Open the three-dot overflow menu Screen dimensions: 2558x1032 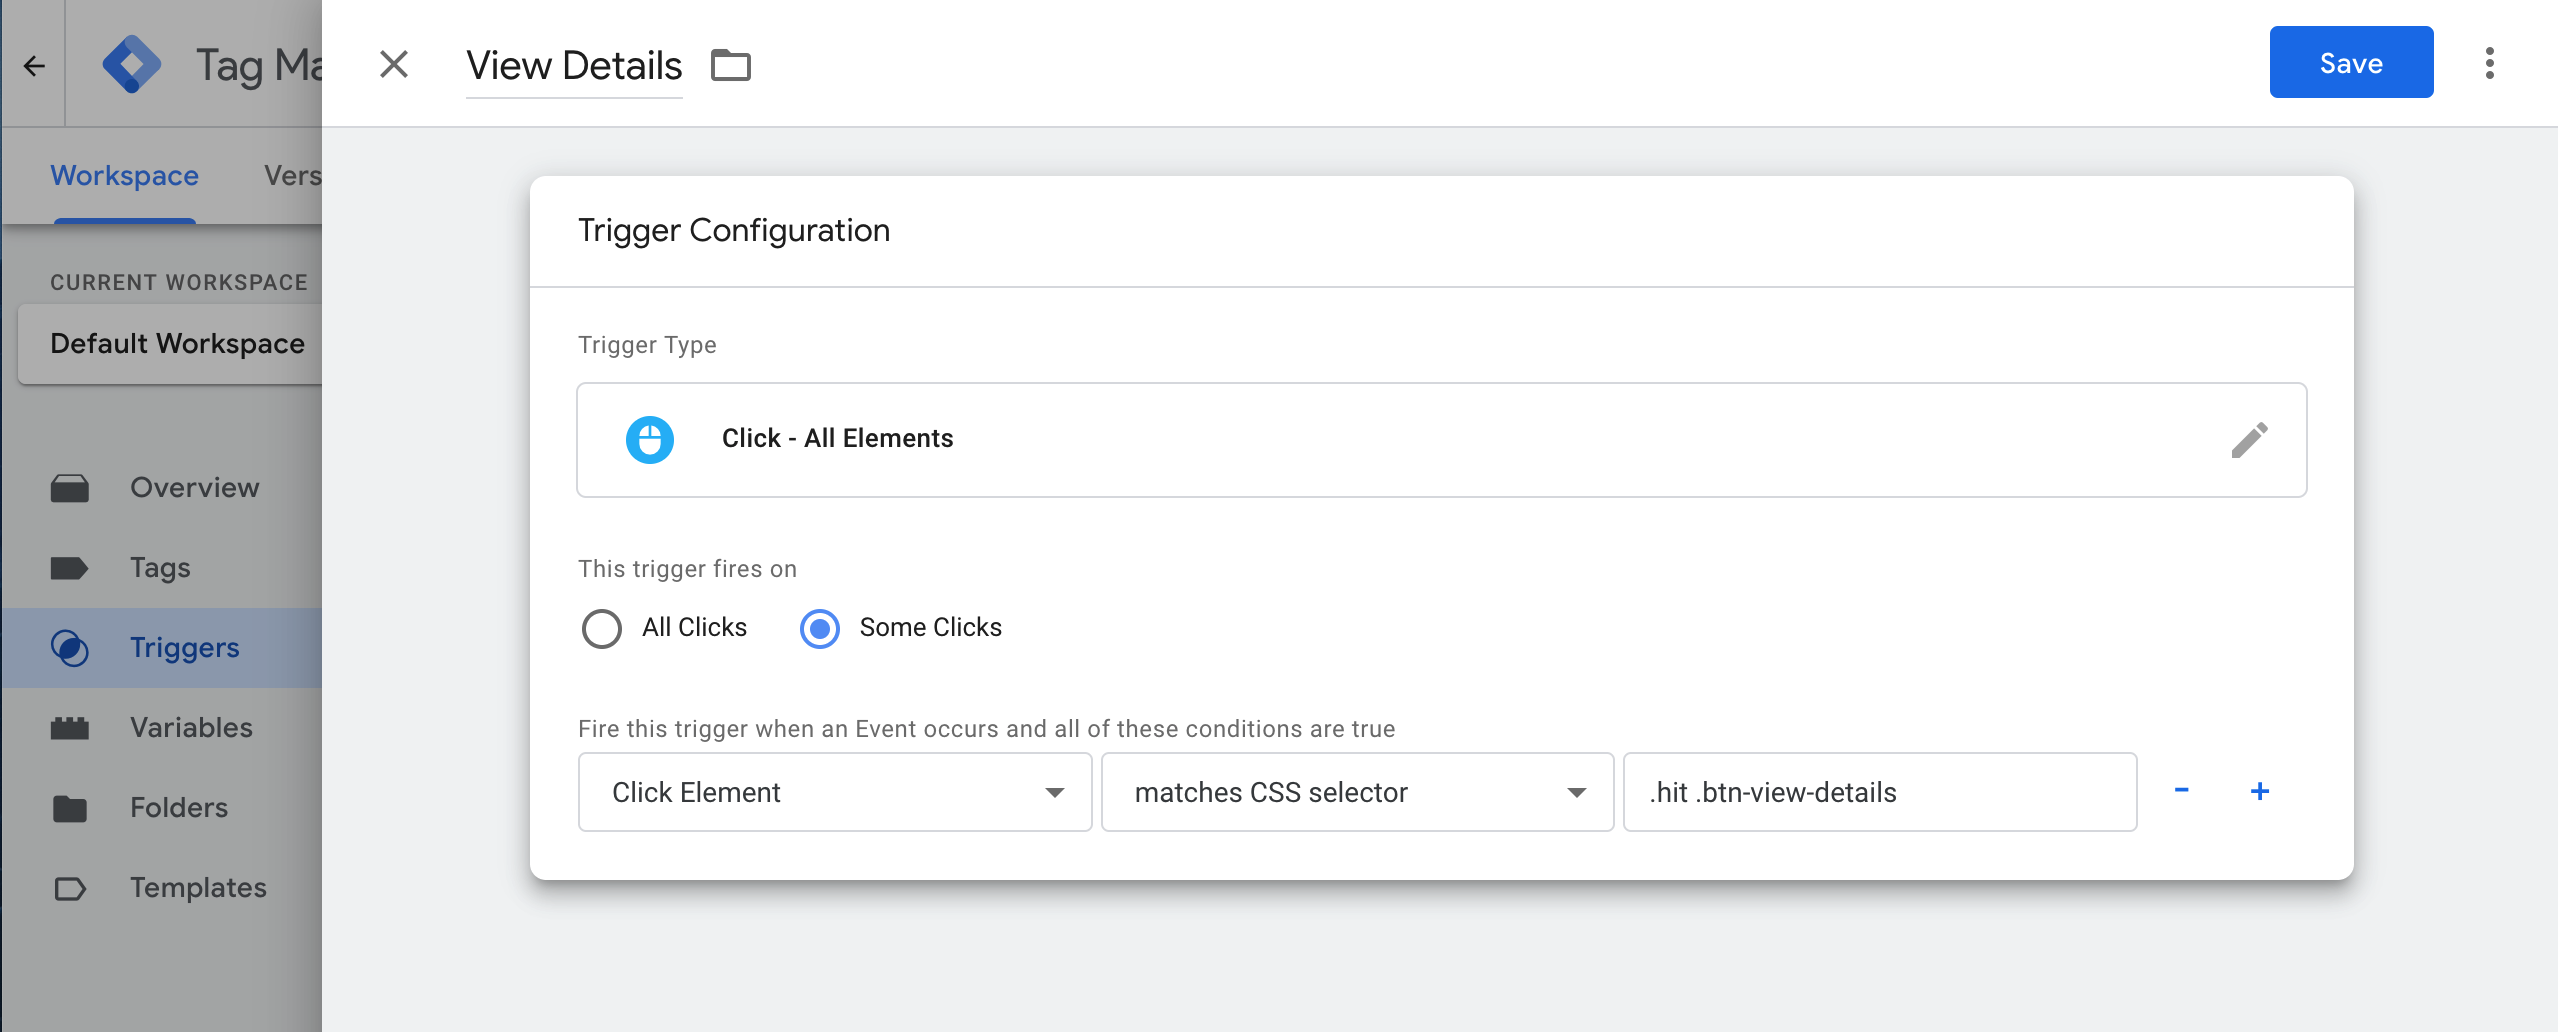point(2490,62)
